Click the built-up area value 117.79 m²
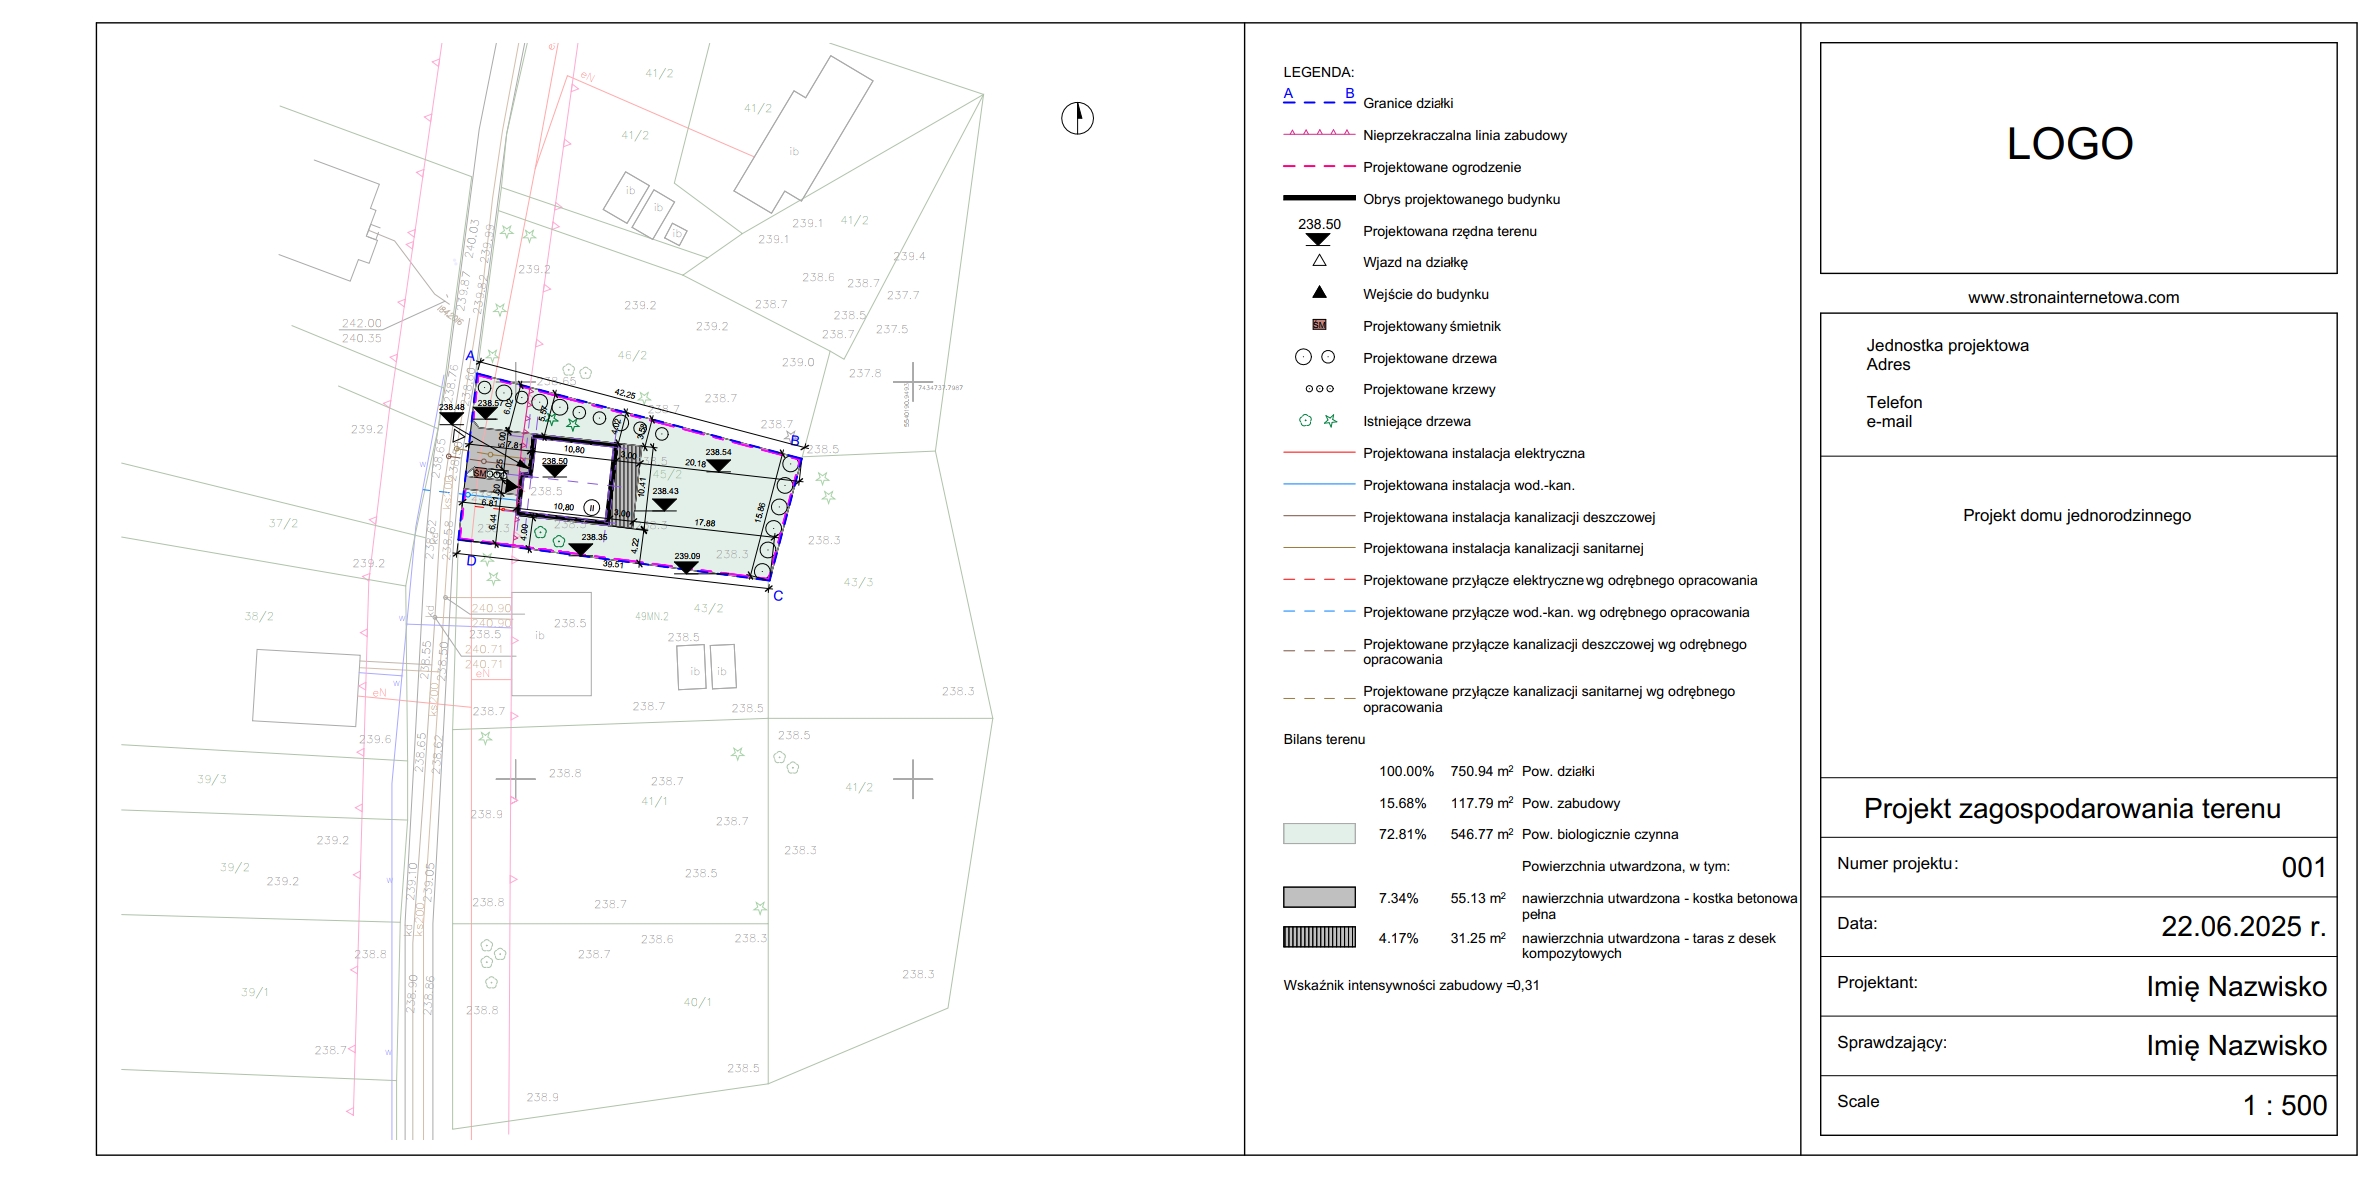Image resolution: width=2379 pixels, height=1177 pixels. (1482, 803)
